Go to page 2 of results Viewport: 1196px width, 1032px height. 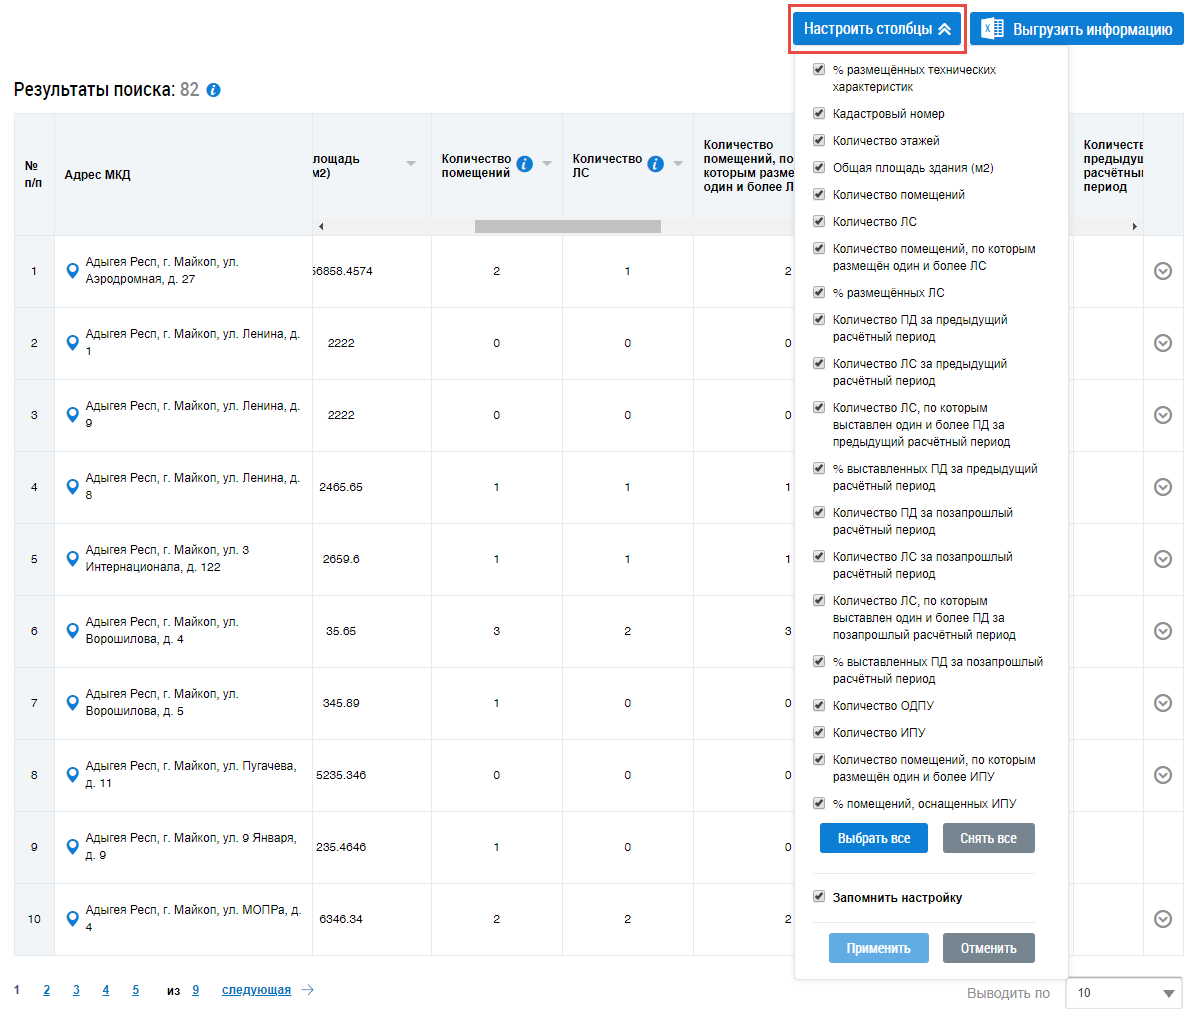pos(46,990)
